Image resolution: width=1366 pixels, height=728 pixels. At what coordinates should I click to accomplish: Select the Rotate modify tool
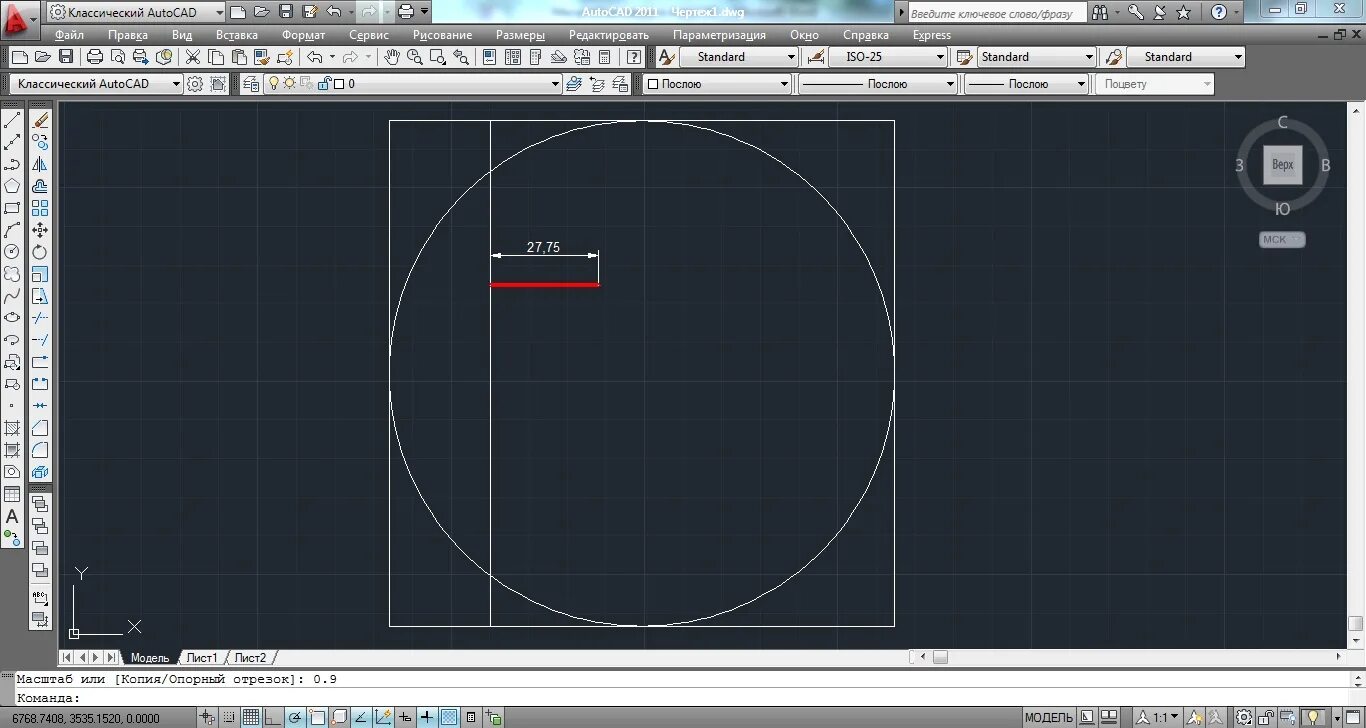(x=40, y=252)
